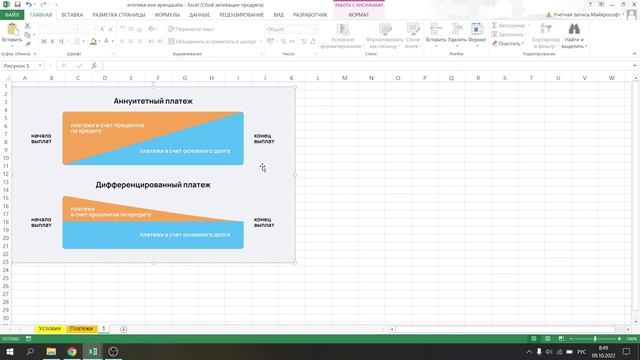The height and width of the screenshot is (360, 640).
Task: Collapse the ribbon with the chevron arrow
Action: tap(634, 54)
